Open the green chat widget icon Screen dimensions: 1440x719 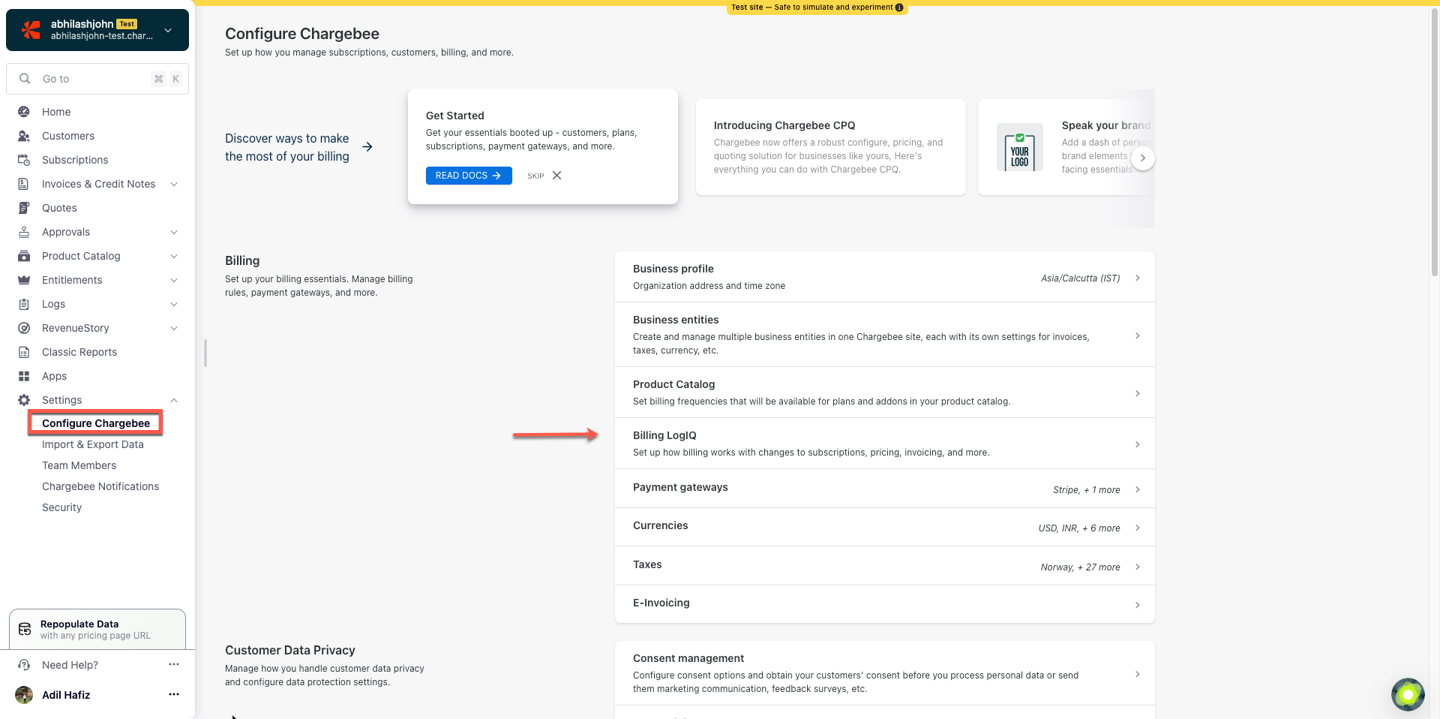point(1408,694)
